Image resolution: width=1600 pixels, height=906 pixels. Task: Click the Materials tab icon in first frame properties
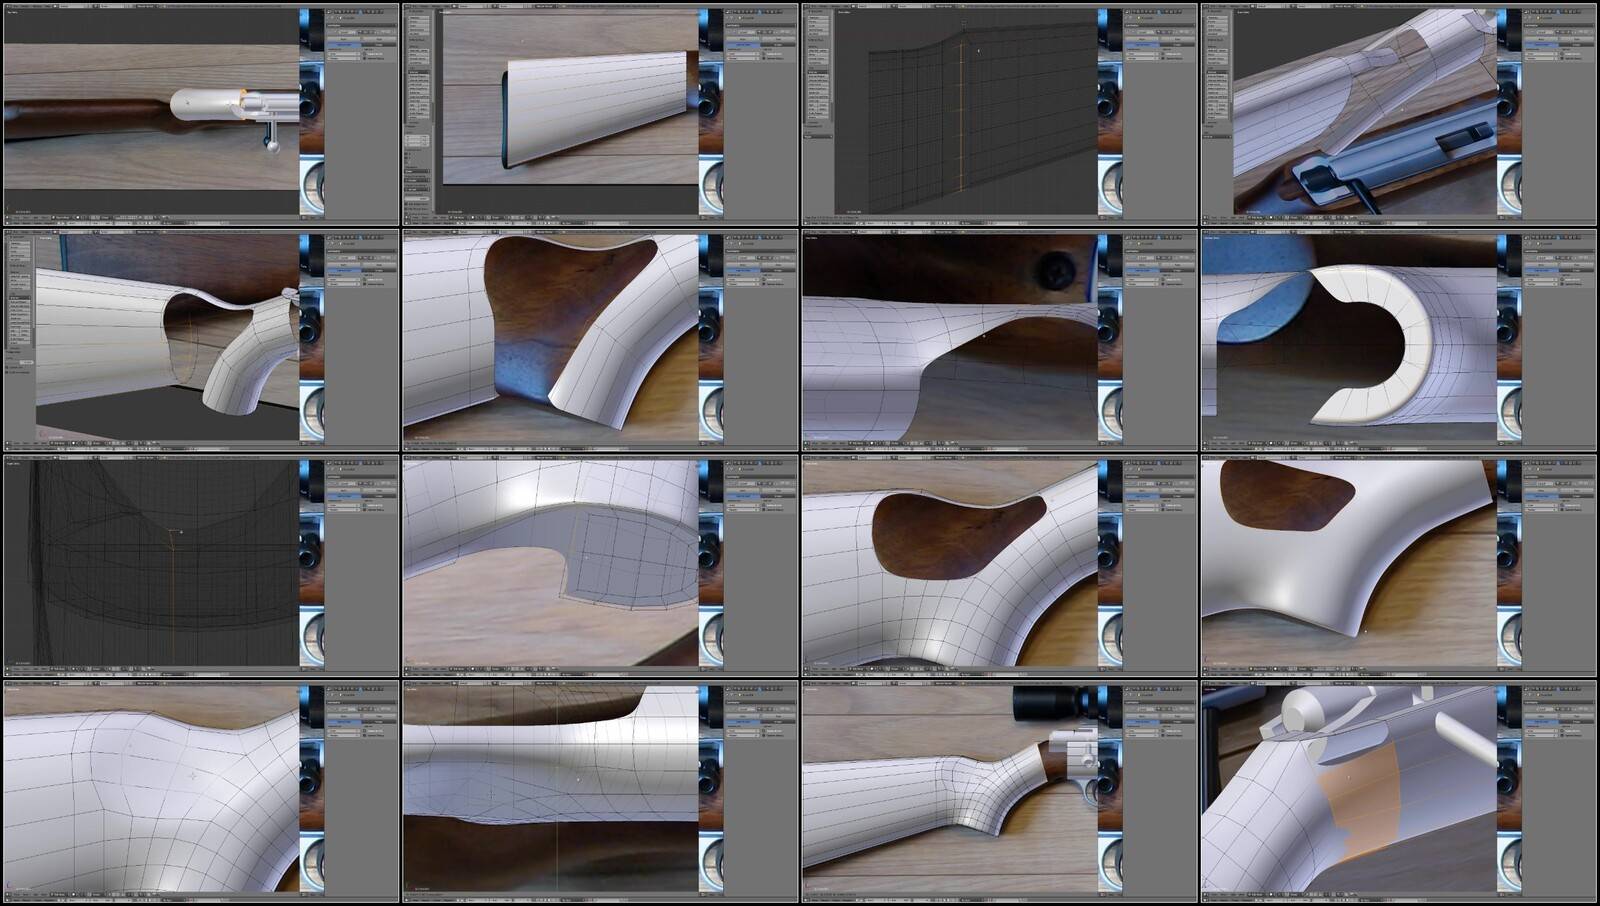tap(368, 12)
